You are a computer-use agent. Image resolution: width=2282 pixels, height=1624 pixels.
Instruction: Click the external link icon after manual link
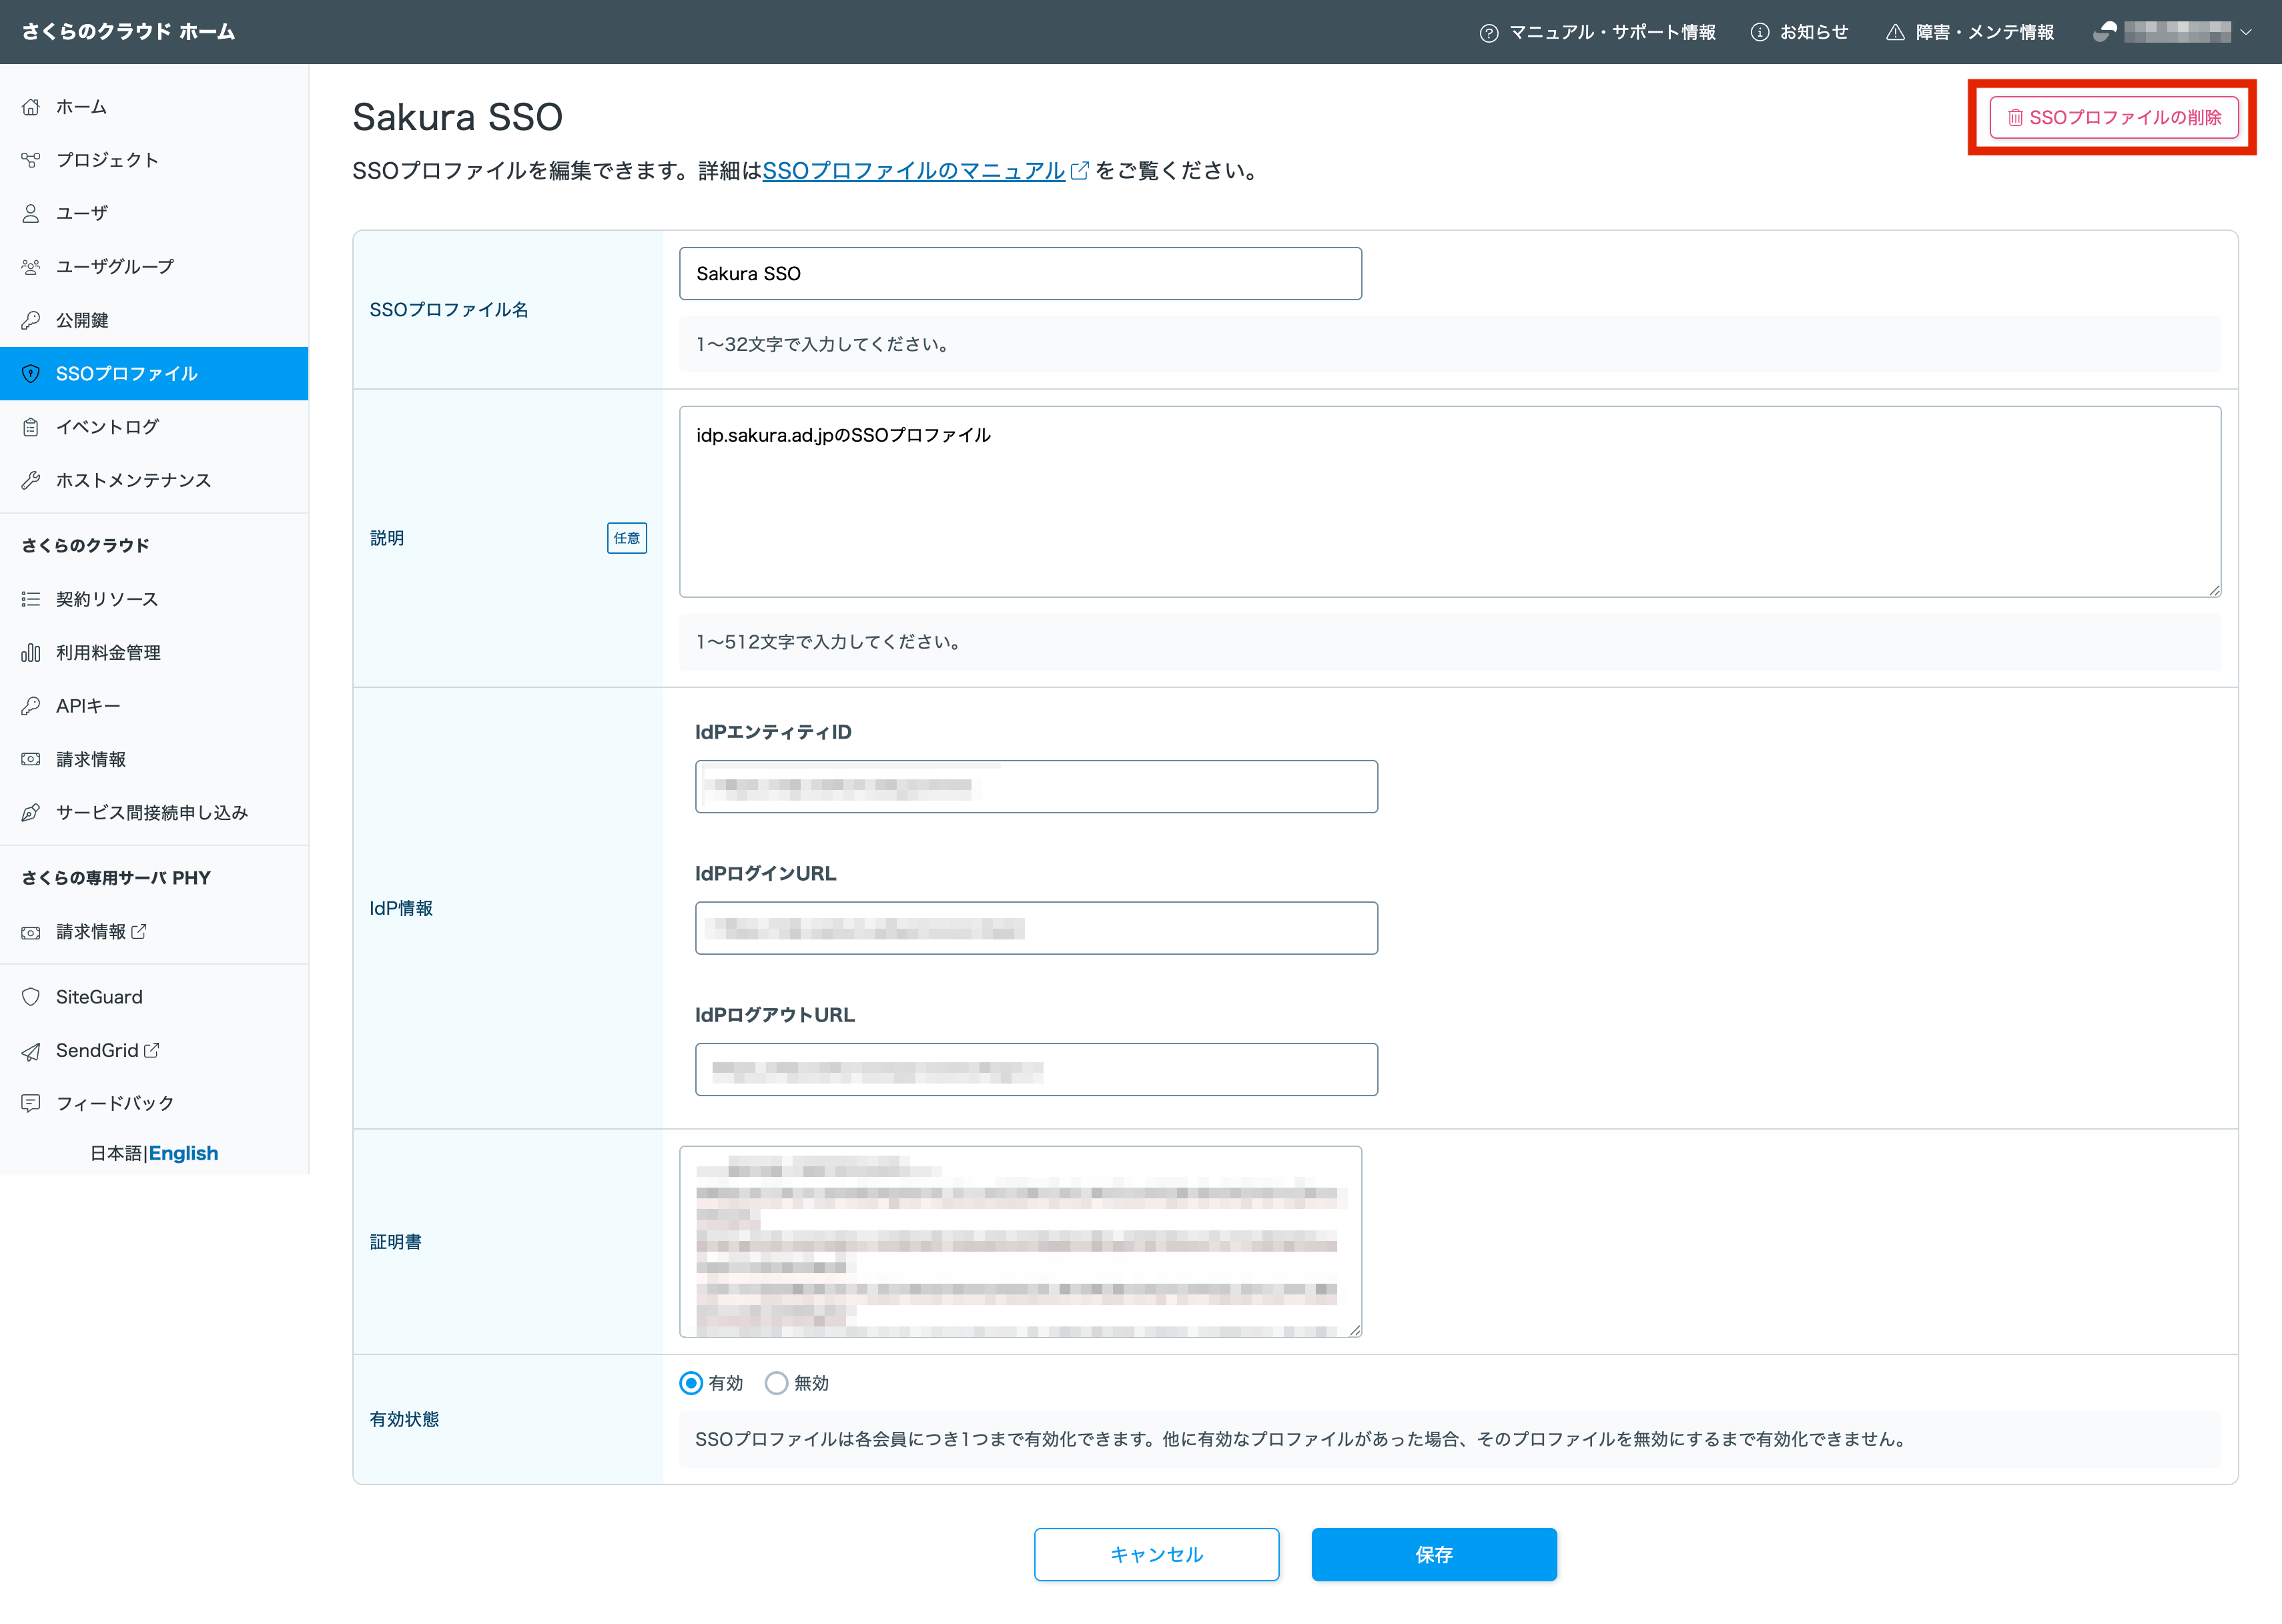pyautogui.click(x=1080, y=171)
